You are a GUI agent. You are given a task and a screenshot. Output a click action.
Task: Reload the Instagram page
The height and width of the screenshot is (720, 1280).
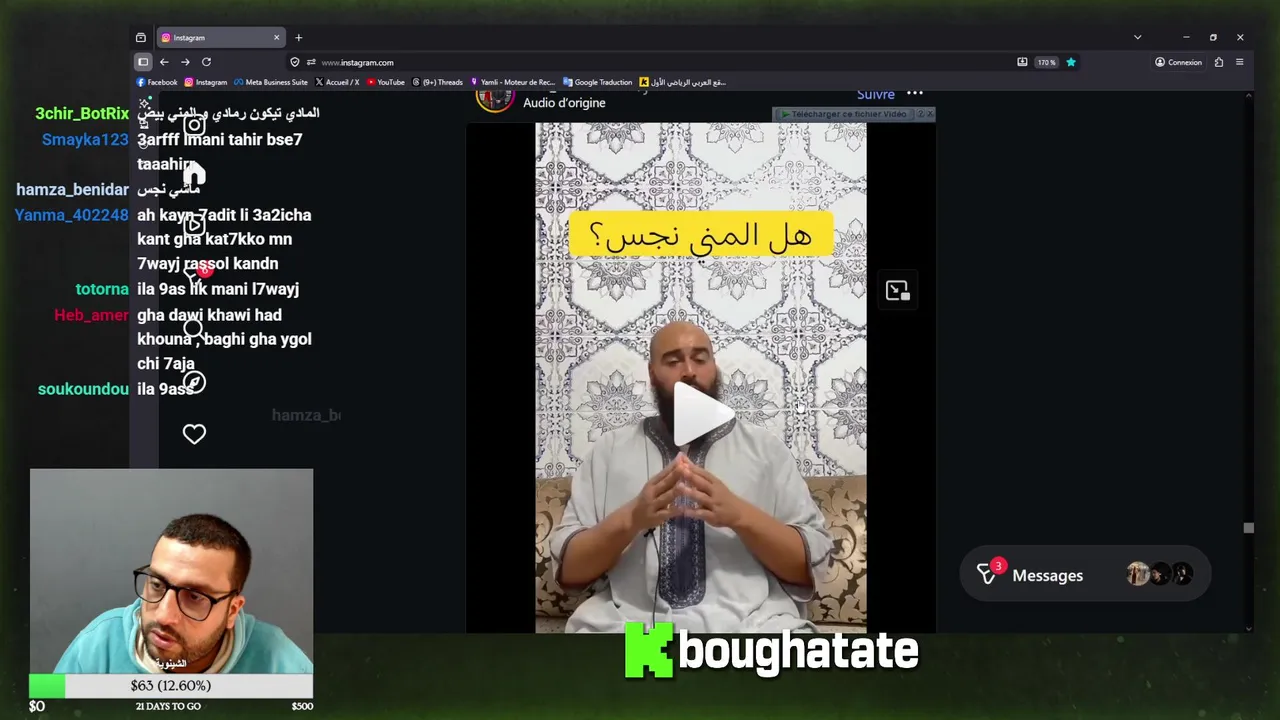click(x=206, y=62)
